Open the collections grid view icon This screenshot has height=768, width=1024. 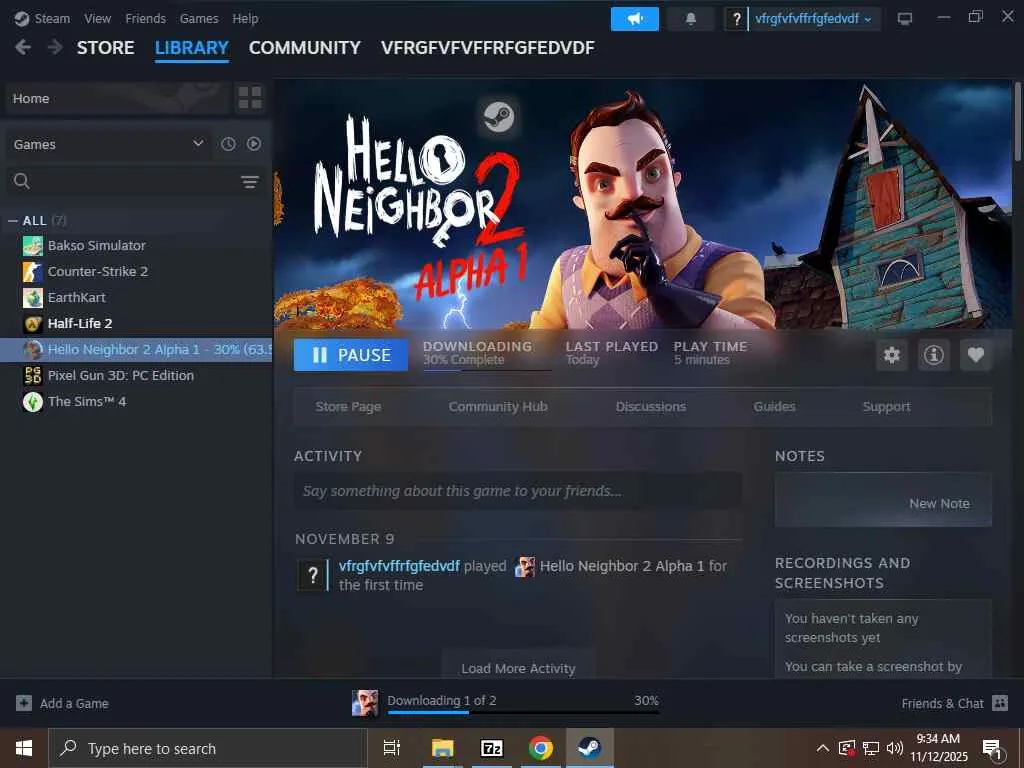(x=249, y=98)
